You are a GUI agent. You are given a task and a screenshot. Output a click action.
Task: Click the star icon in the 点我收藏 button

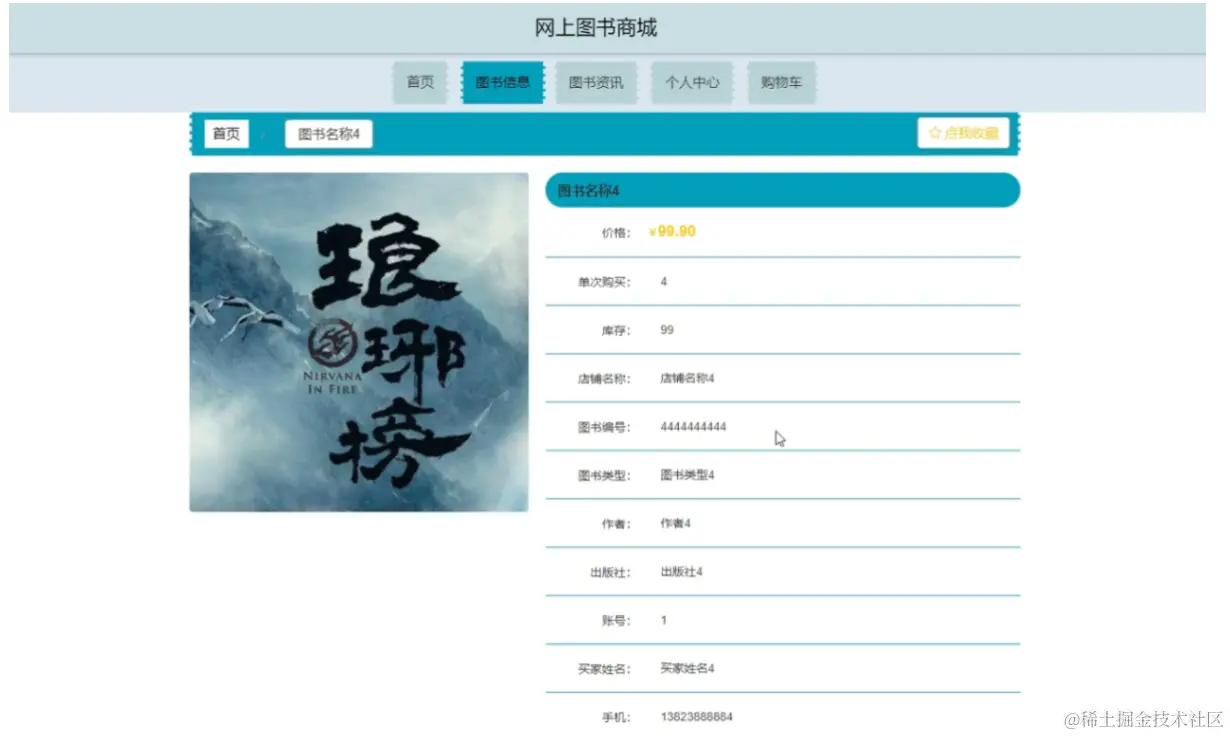point(935,133)
